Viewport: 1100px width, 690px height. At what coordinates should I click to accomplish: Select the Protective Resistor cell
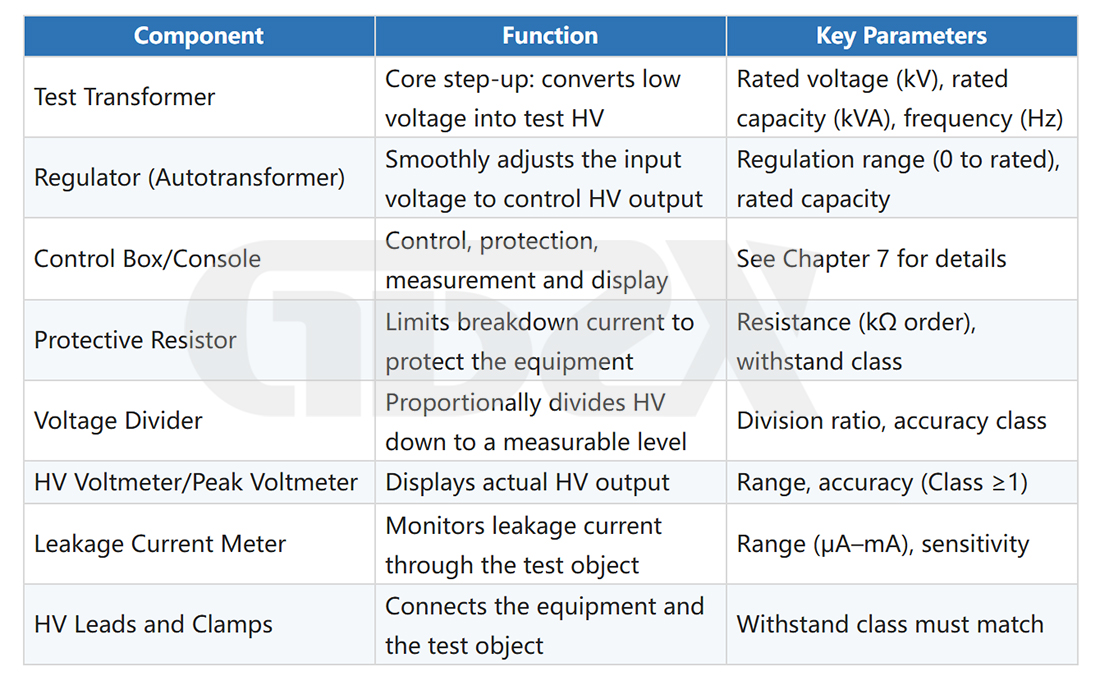(199, 340)
